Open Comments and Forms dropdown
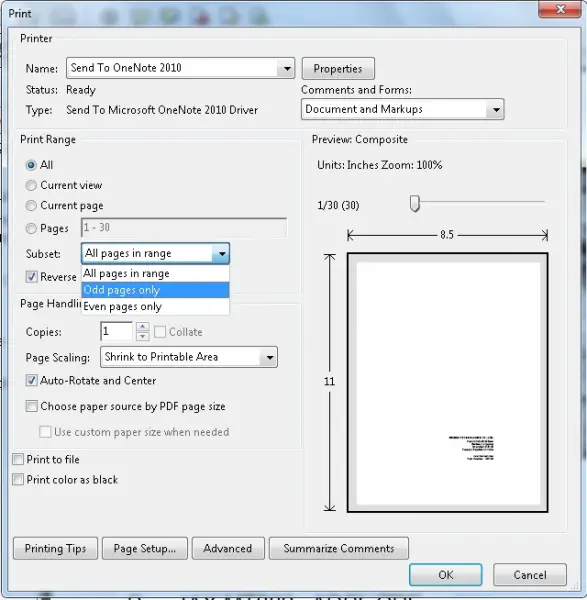587x600 pixels. [x=496, y=110]
